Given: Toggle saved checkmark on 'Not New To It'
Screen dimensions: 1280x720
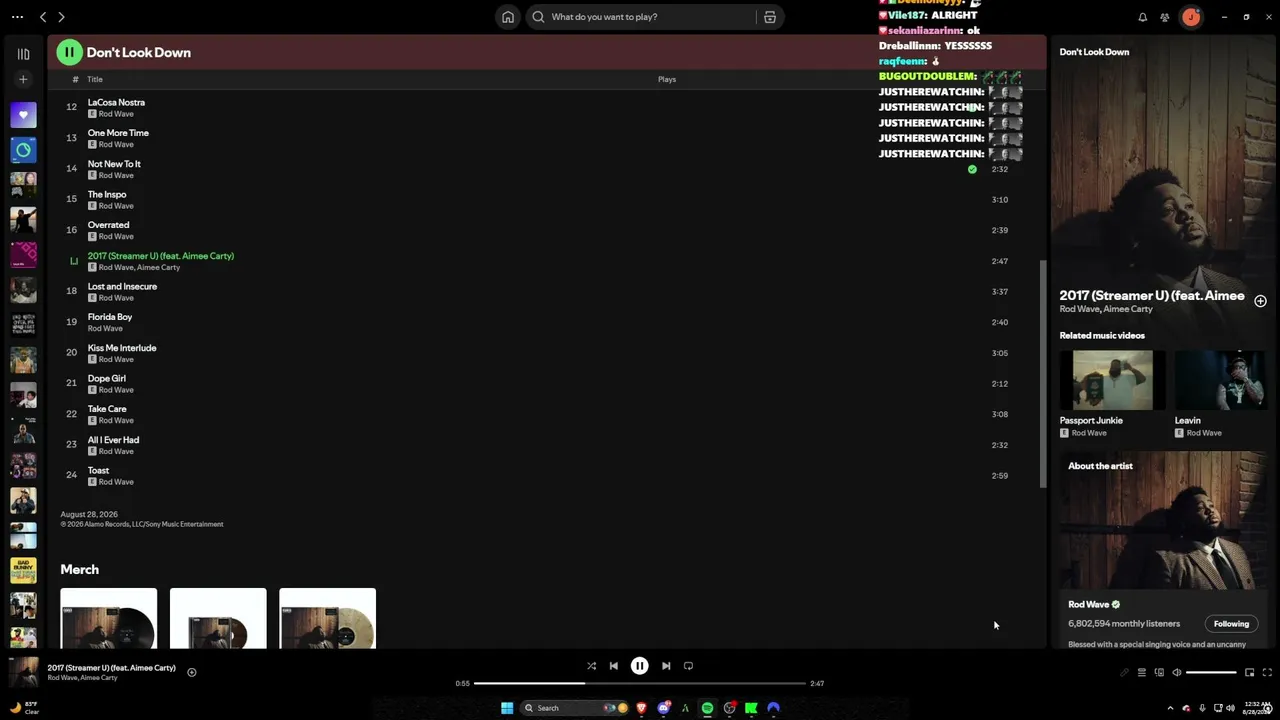Looking at the screenshot, I should [972, 169].
